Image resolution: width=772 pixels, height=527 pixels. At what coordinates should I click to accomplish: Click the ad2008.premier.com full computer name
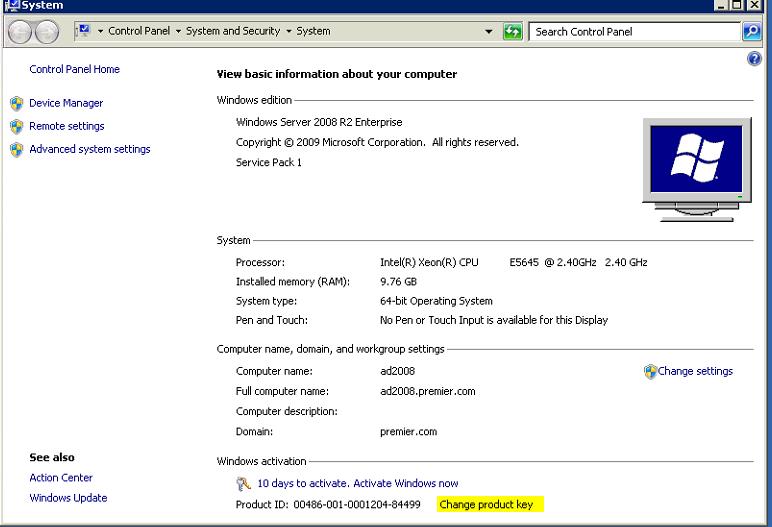pos(428,392)
